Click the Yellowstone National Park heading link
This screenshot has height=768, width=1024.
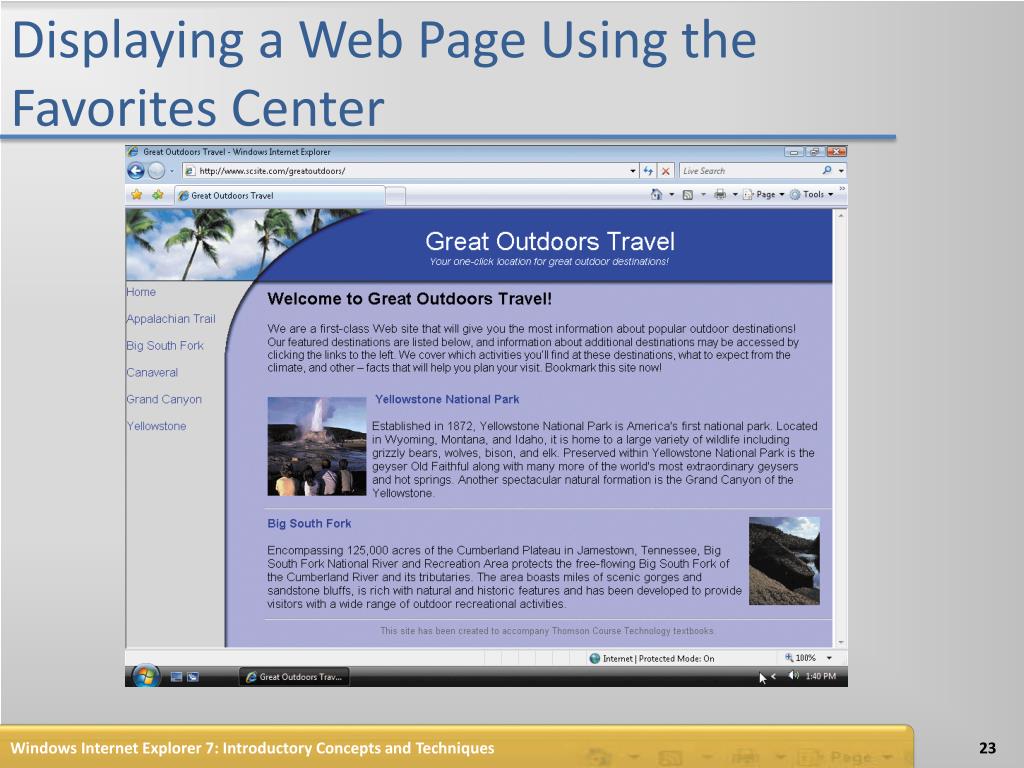(447, 399)
